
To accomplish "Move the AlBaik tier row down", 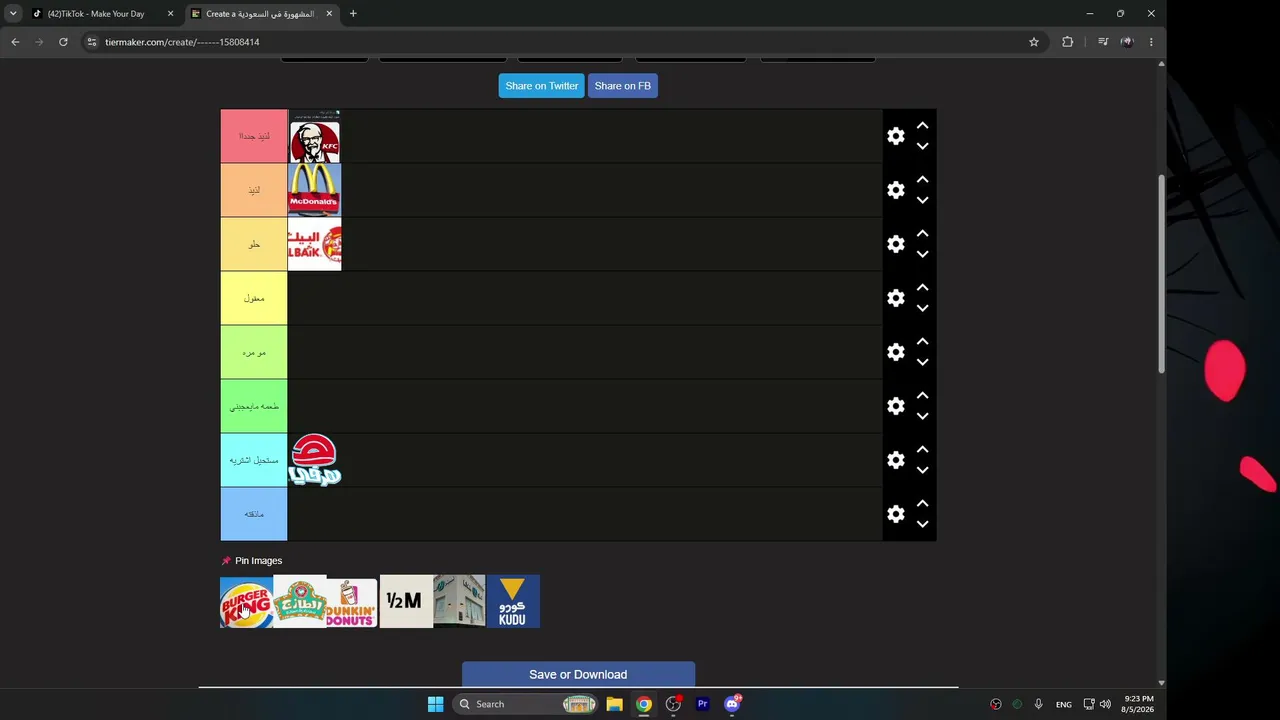I will click(923, 254).
